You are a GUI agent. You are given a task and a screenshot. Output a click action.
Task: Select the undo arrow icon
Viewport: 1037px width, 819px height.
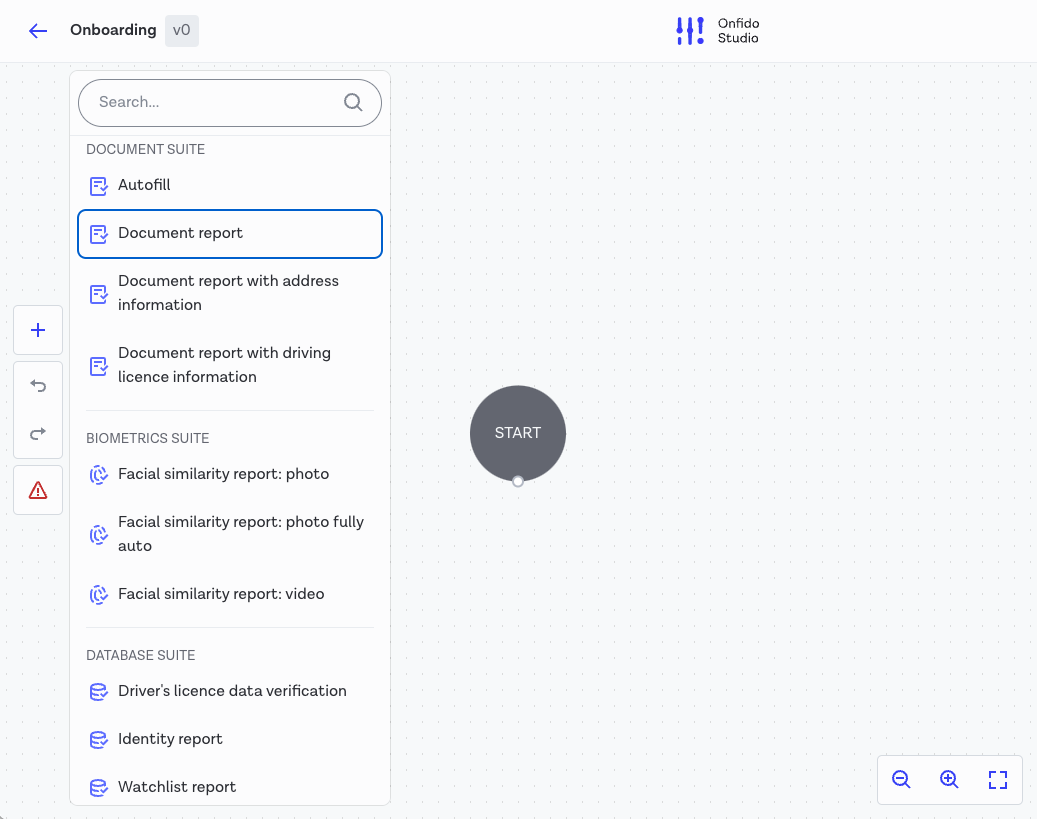pos(37,385)
